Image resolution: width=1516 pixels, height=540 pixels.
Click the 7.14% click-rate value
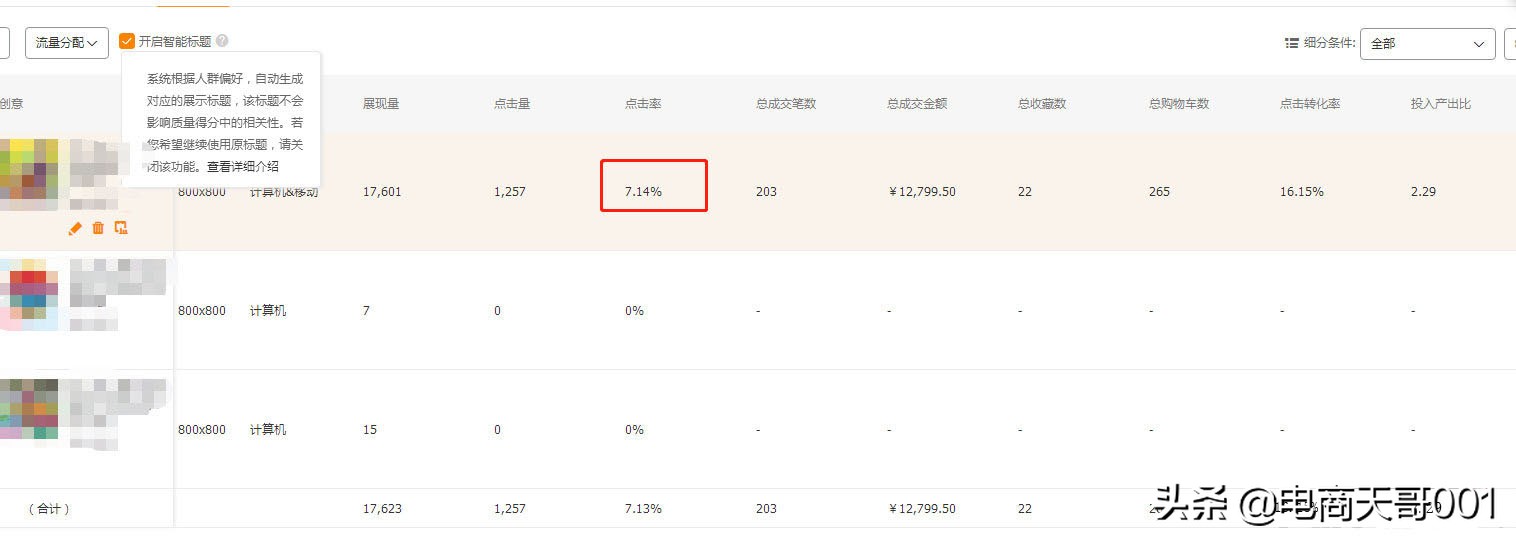tap(643, 192)
